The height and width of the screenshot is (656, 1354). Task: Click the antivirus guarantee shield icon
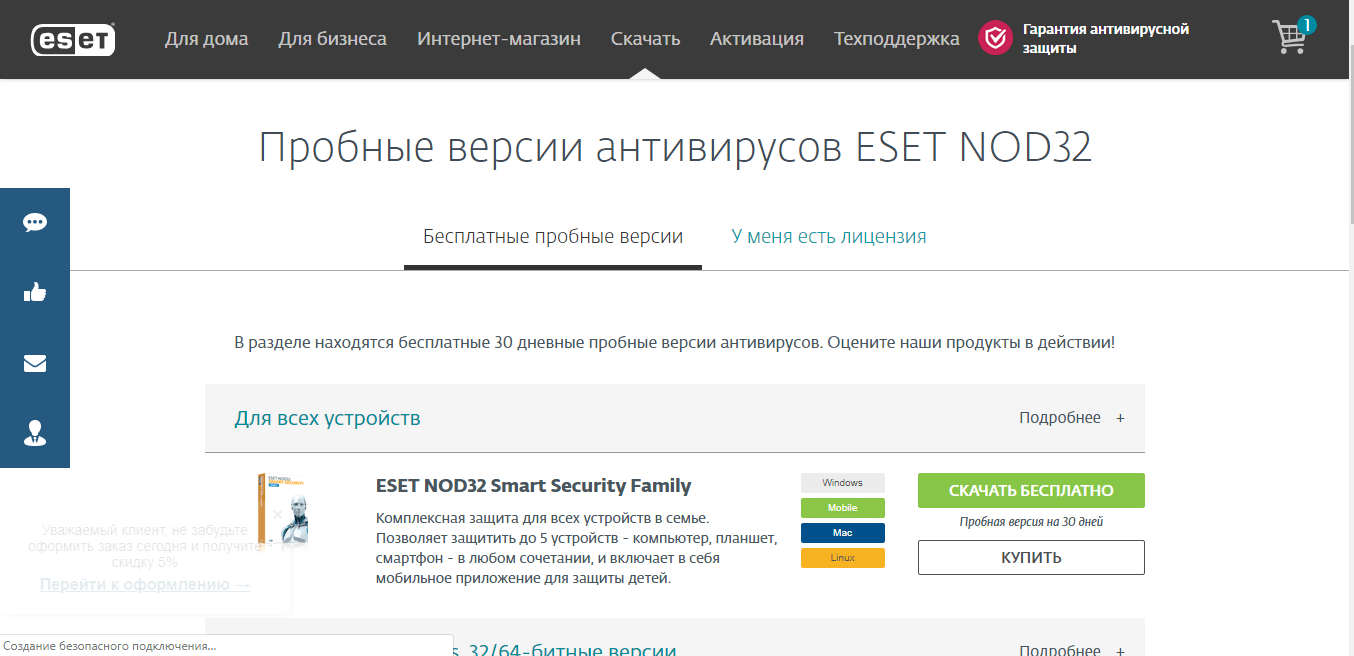[x=995, y=38]
